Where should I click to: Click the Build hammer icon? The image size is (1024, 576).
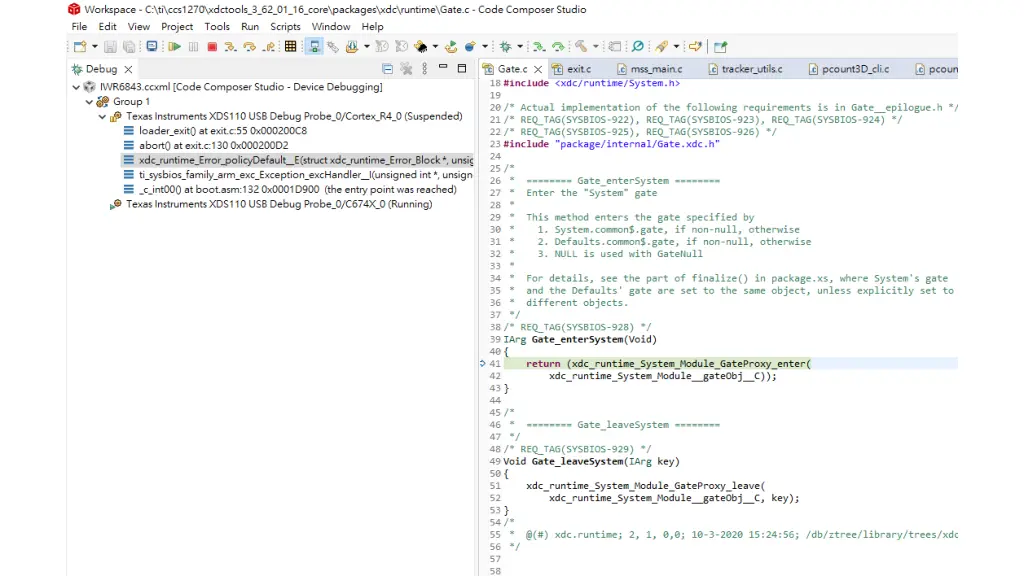point(581,46)
